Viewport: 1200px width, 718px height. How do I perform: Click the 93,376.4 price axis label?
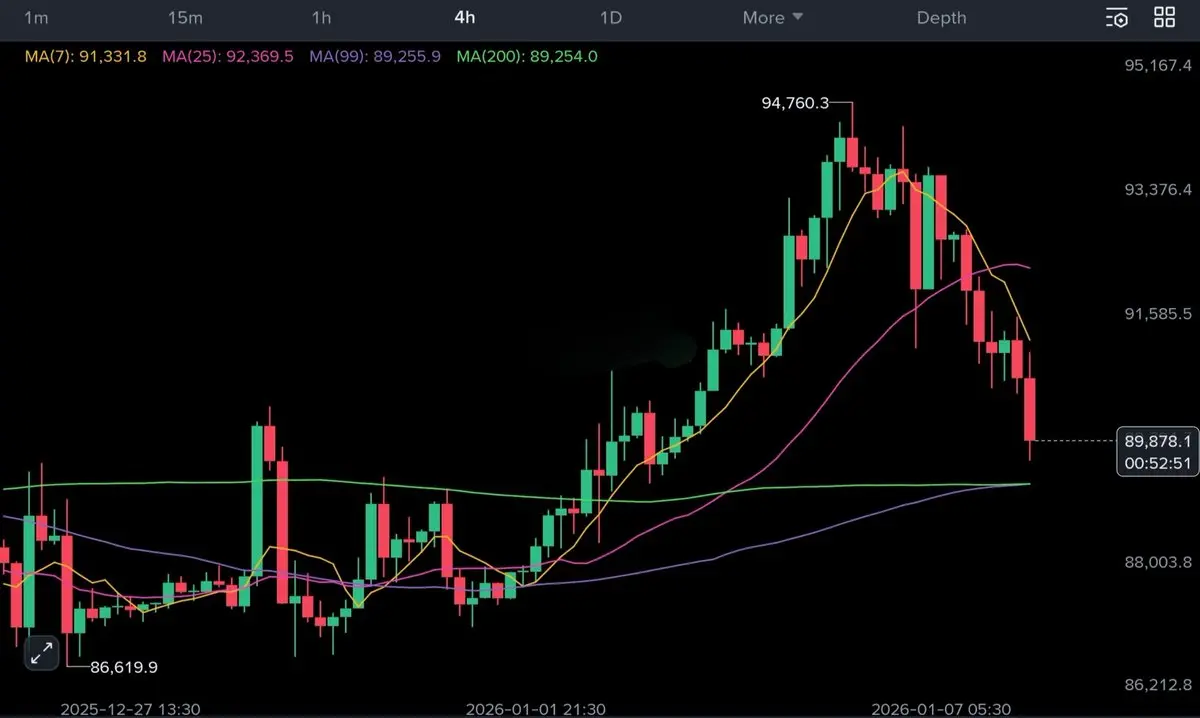[x=1158, y=190]
